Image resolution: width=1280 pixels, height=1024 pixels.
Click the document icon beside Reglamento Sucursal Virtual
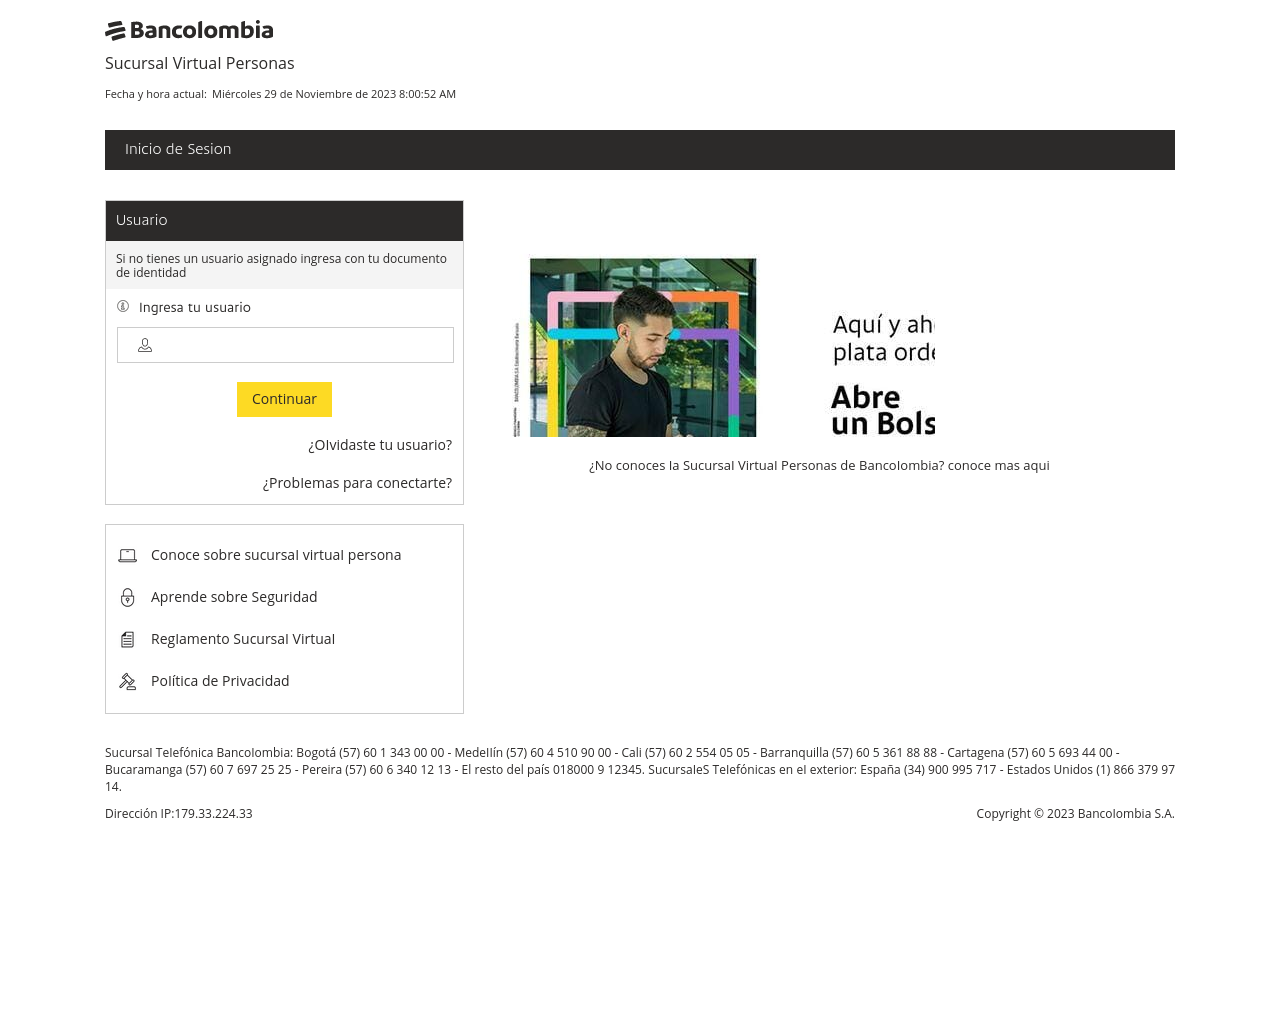tap(127, 640)
